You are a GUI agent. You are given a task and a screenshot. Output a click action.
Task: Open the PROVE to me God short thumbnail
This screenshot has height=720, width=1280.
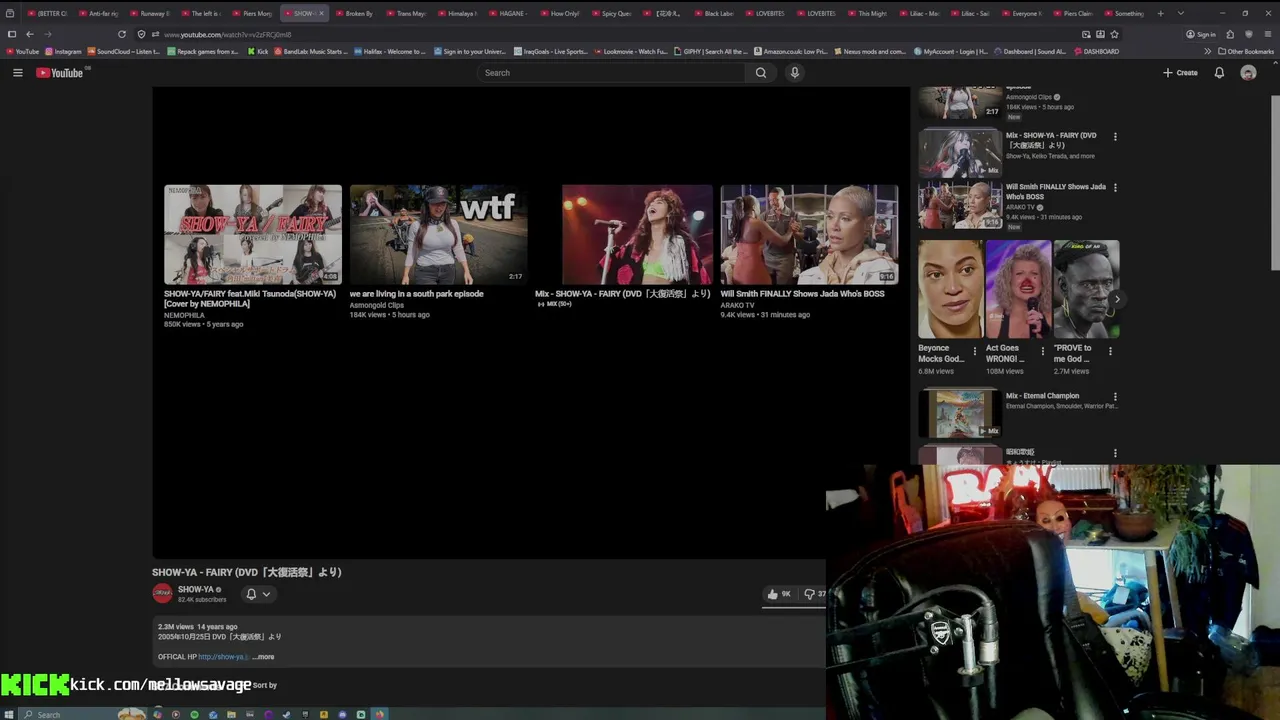tap(1086, 289)
